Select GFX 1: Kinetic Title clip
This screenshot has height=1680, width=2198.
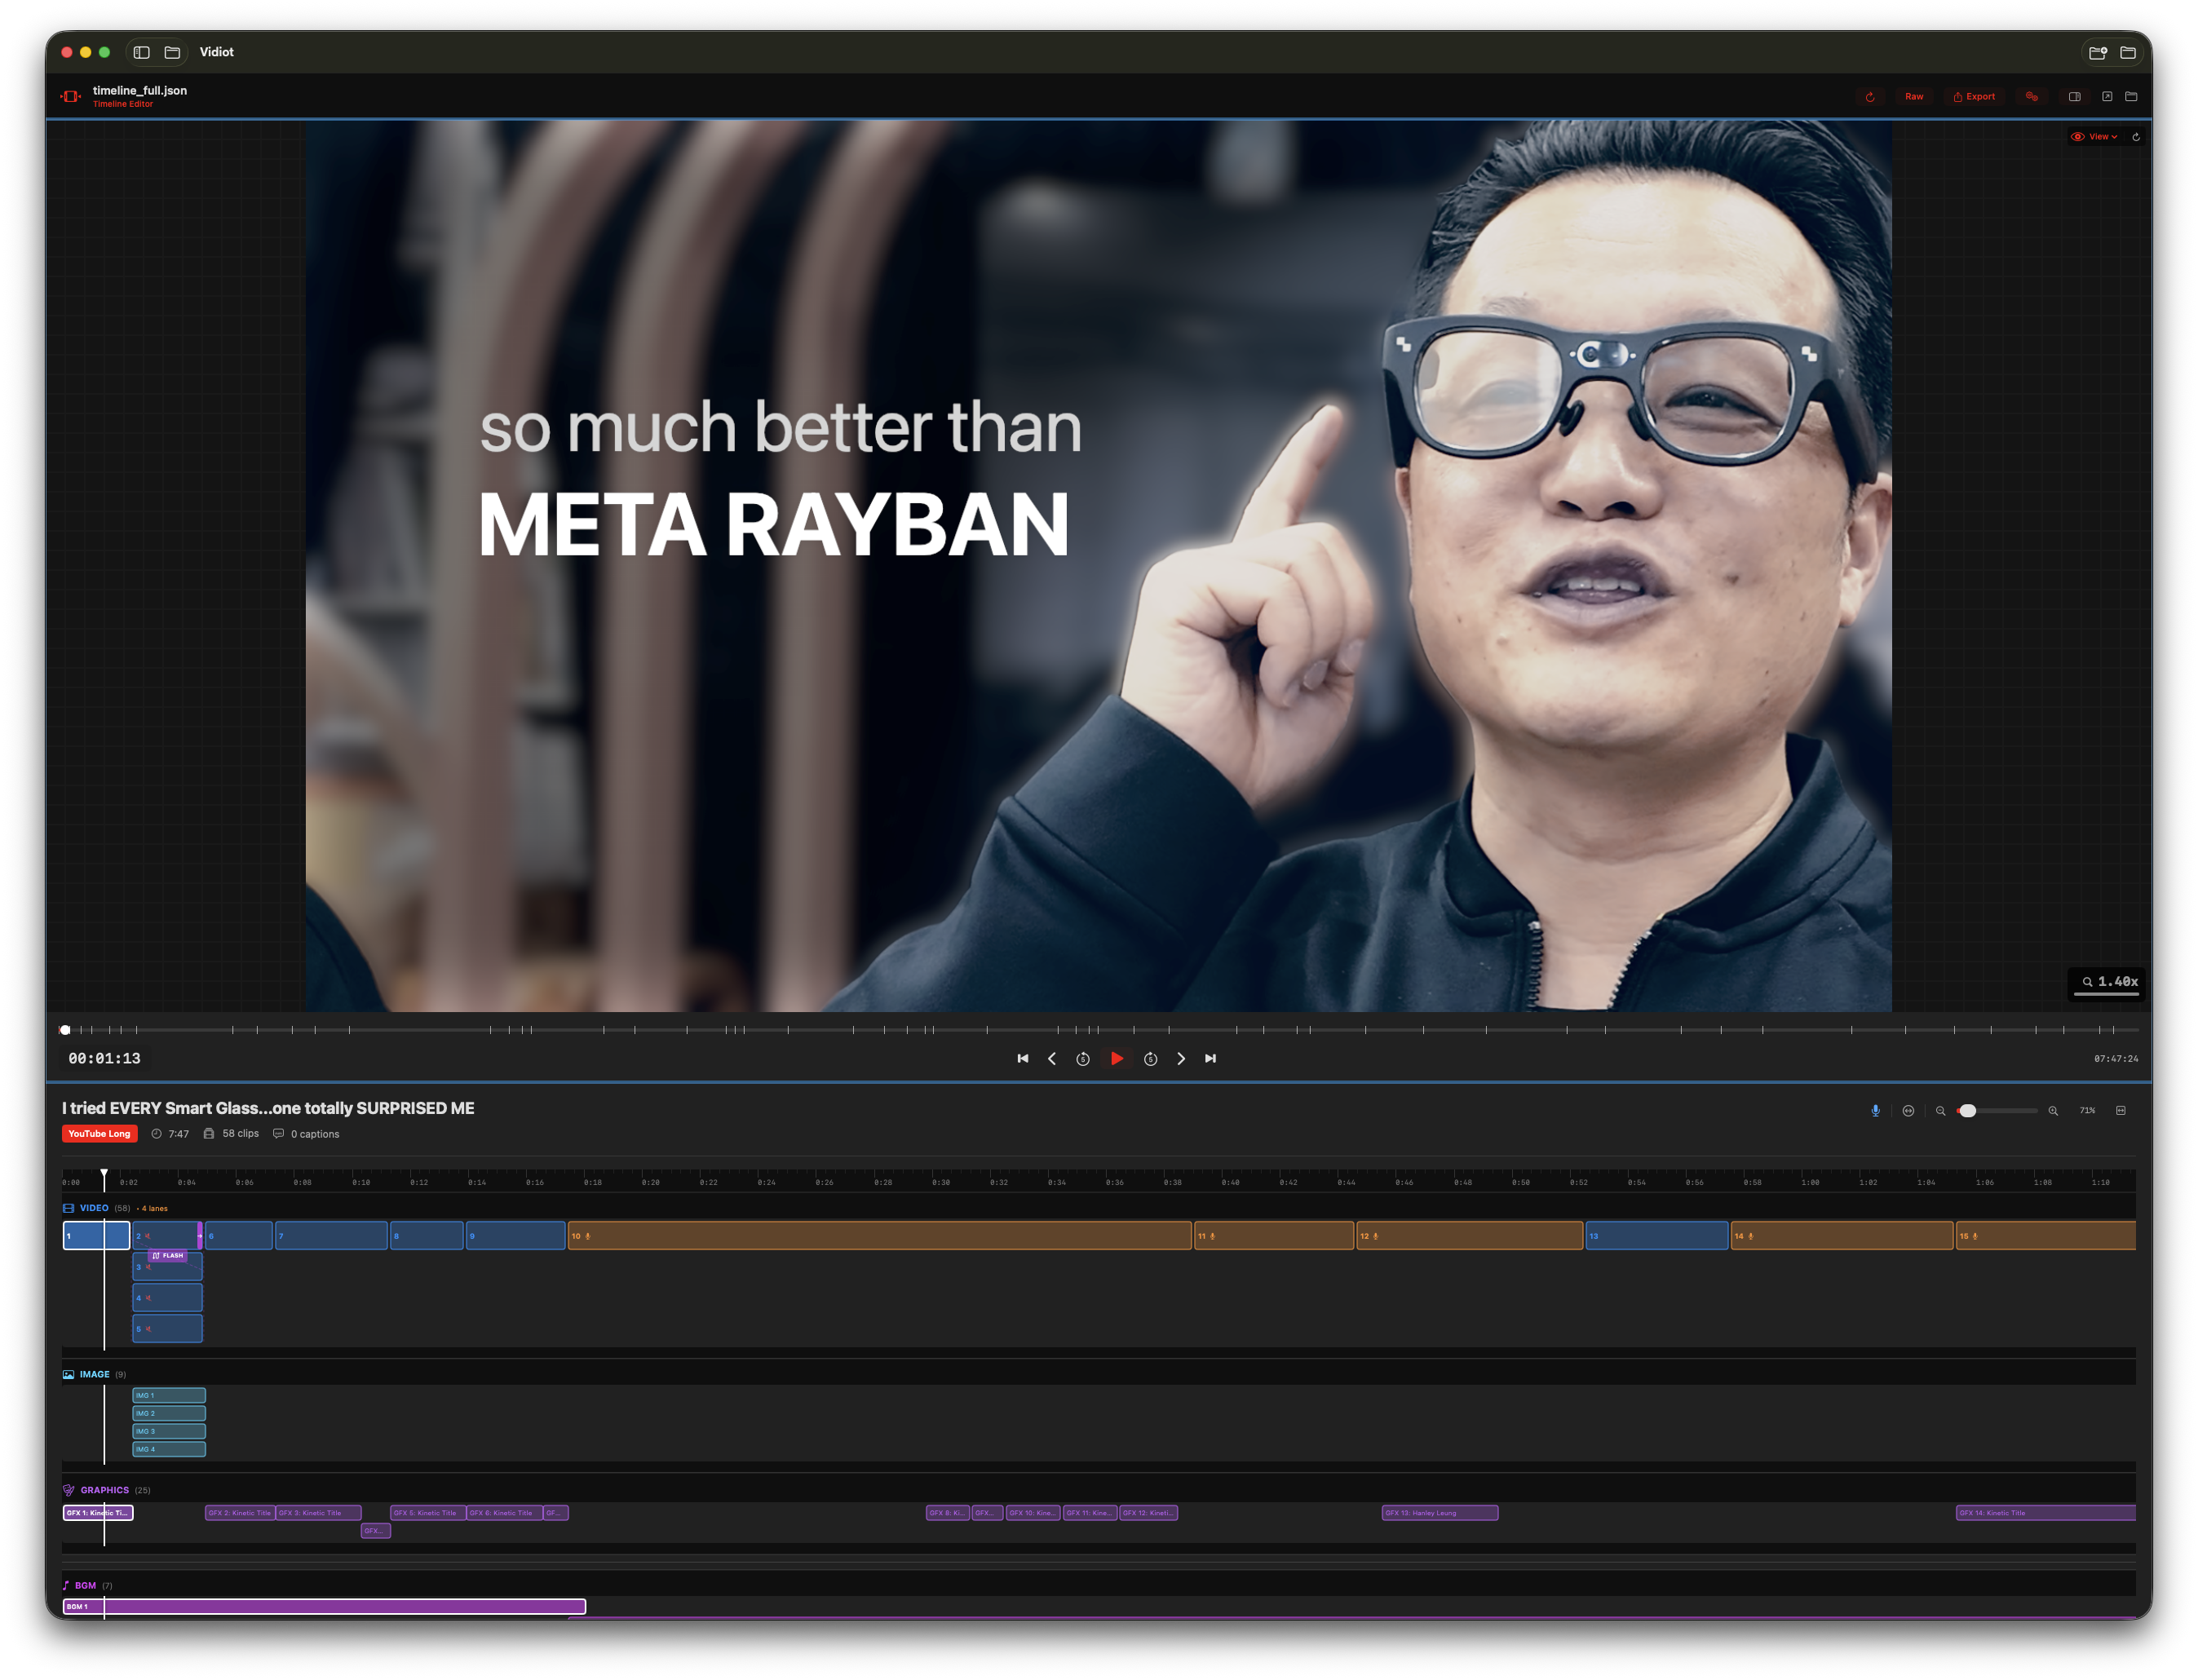[98, 1512]
